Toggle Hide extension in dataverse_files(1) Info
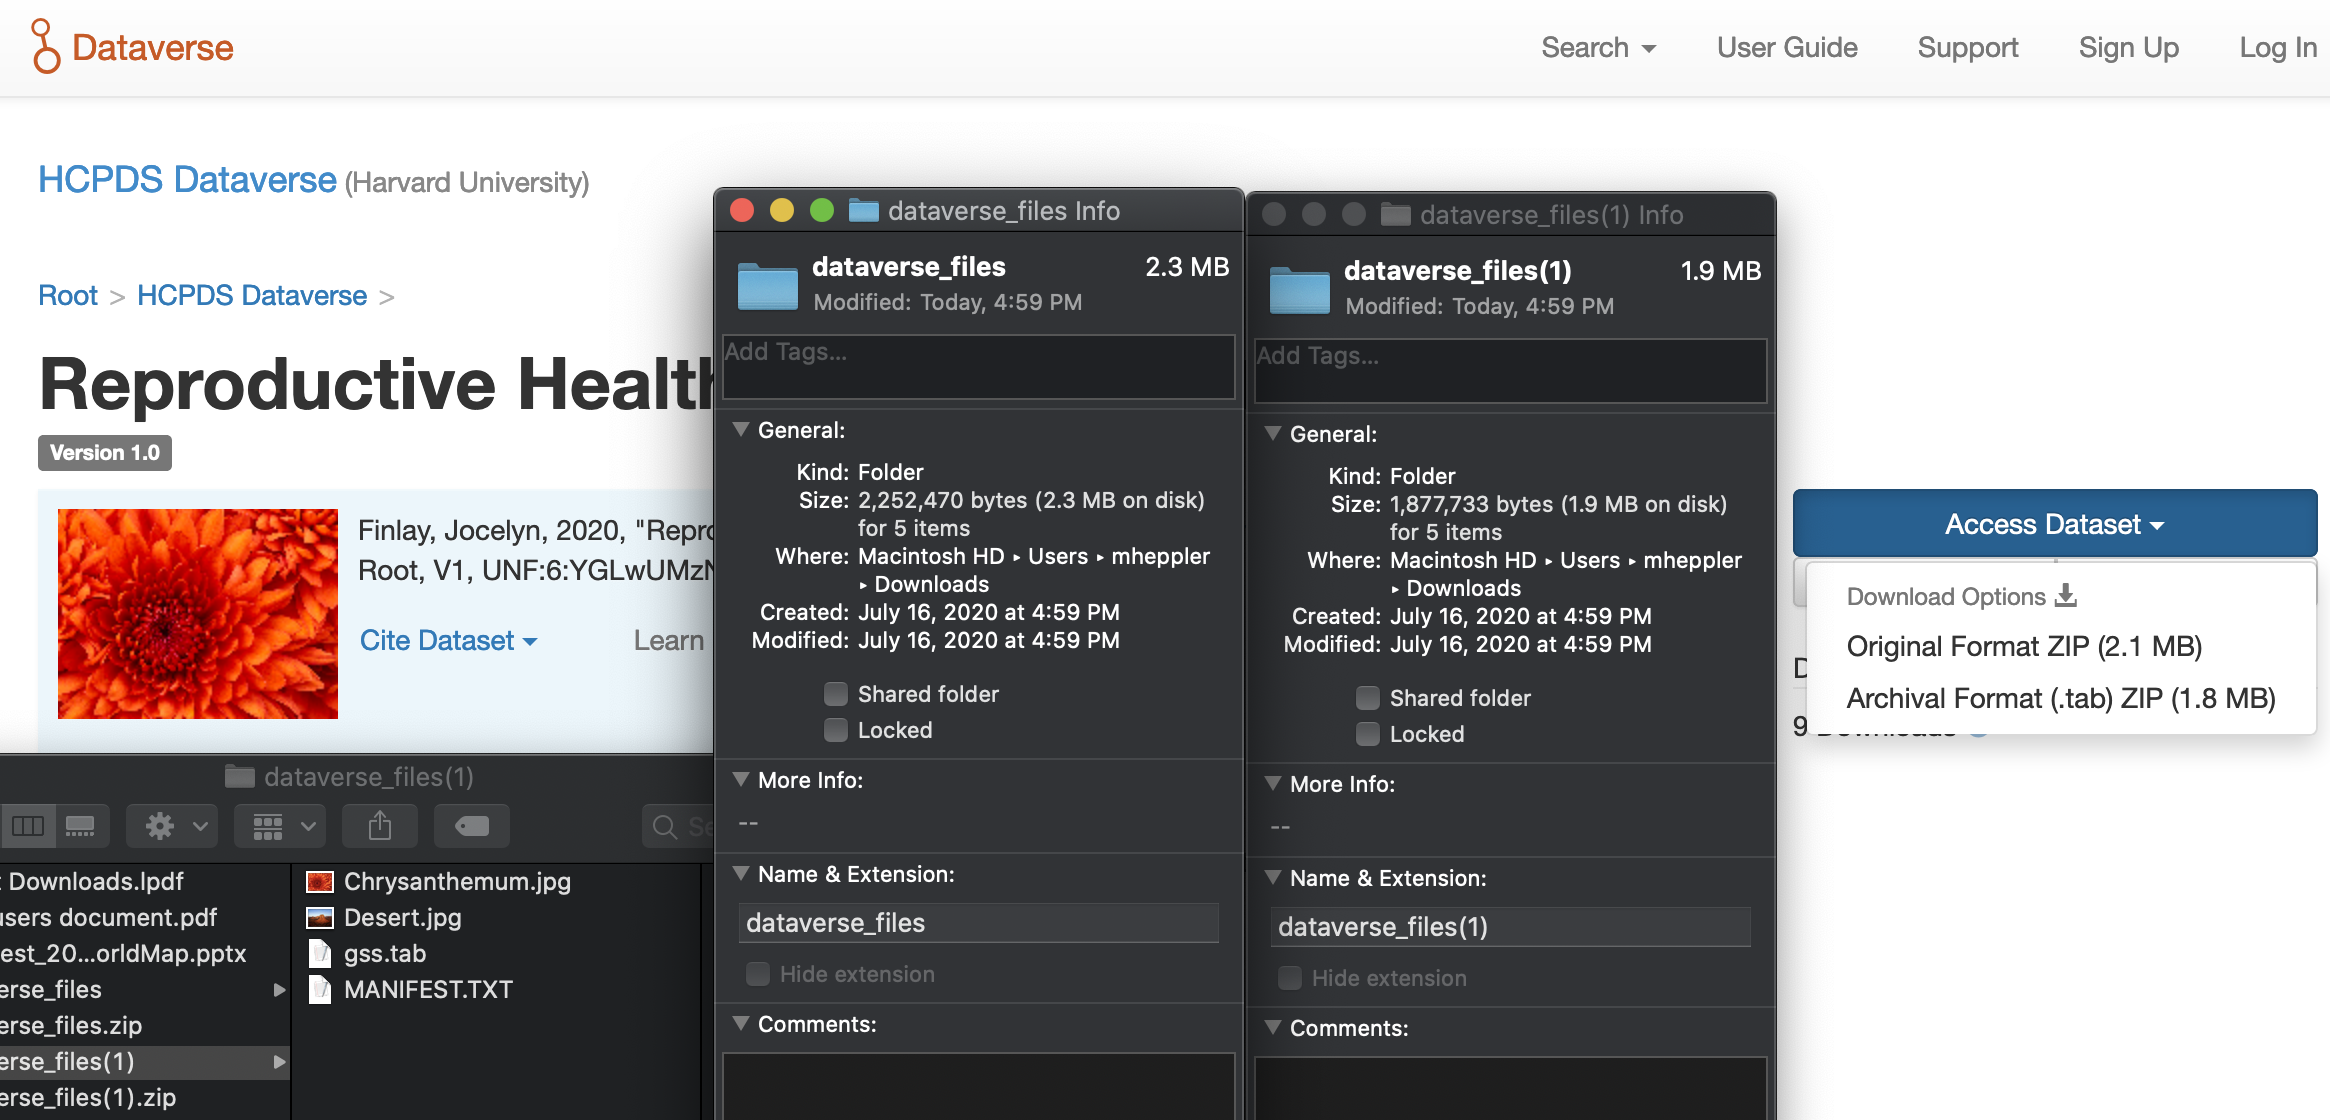 coord(1290,978)
